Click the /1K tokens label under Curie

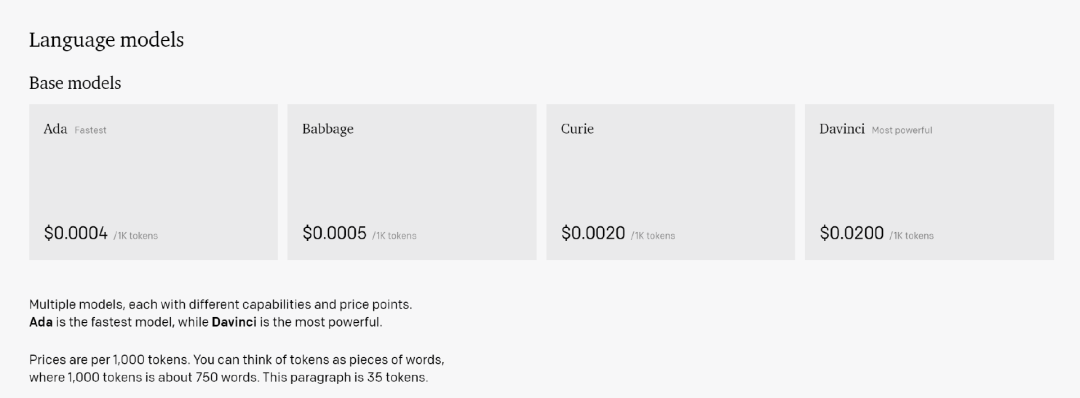pos(653,235)
